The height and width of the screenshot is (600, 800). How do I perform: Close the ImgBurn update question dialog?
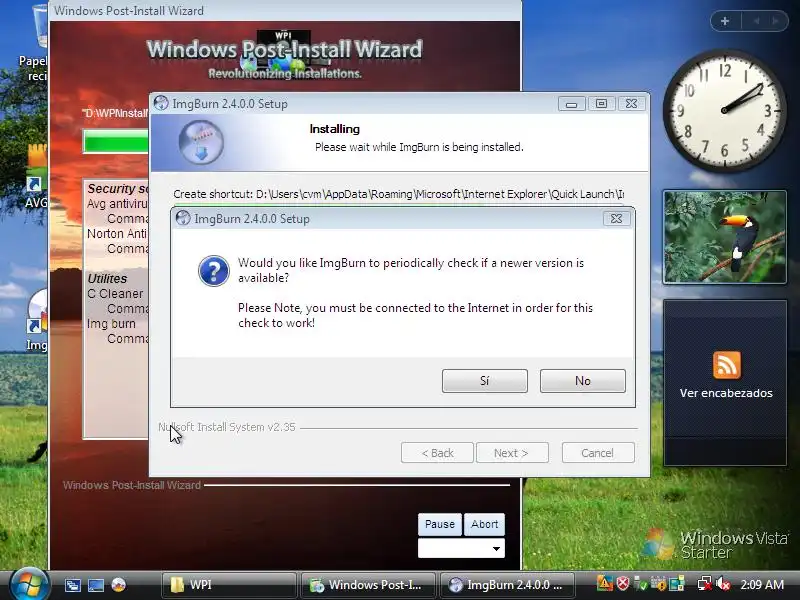click(616, 218)
